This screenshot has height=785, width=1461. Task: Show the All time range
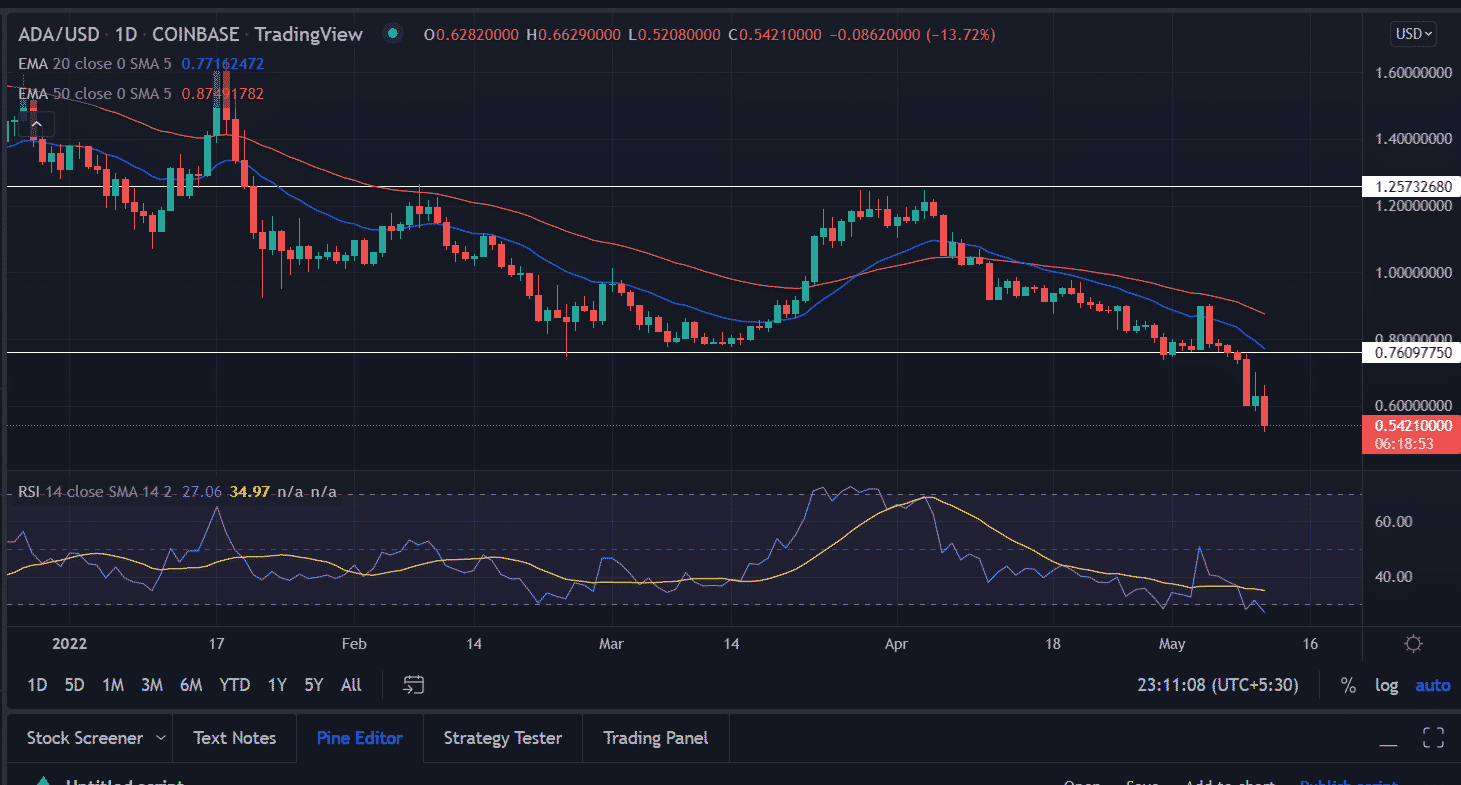click(x=351, y=685)
